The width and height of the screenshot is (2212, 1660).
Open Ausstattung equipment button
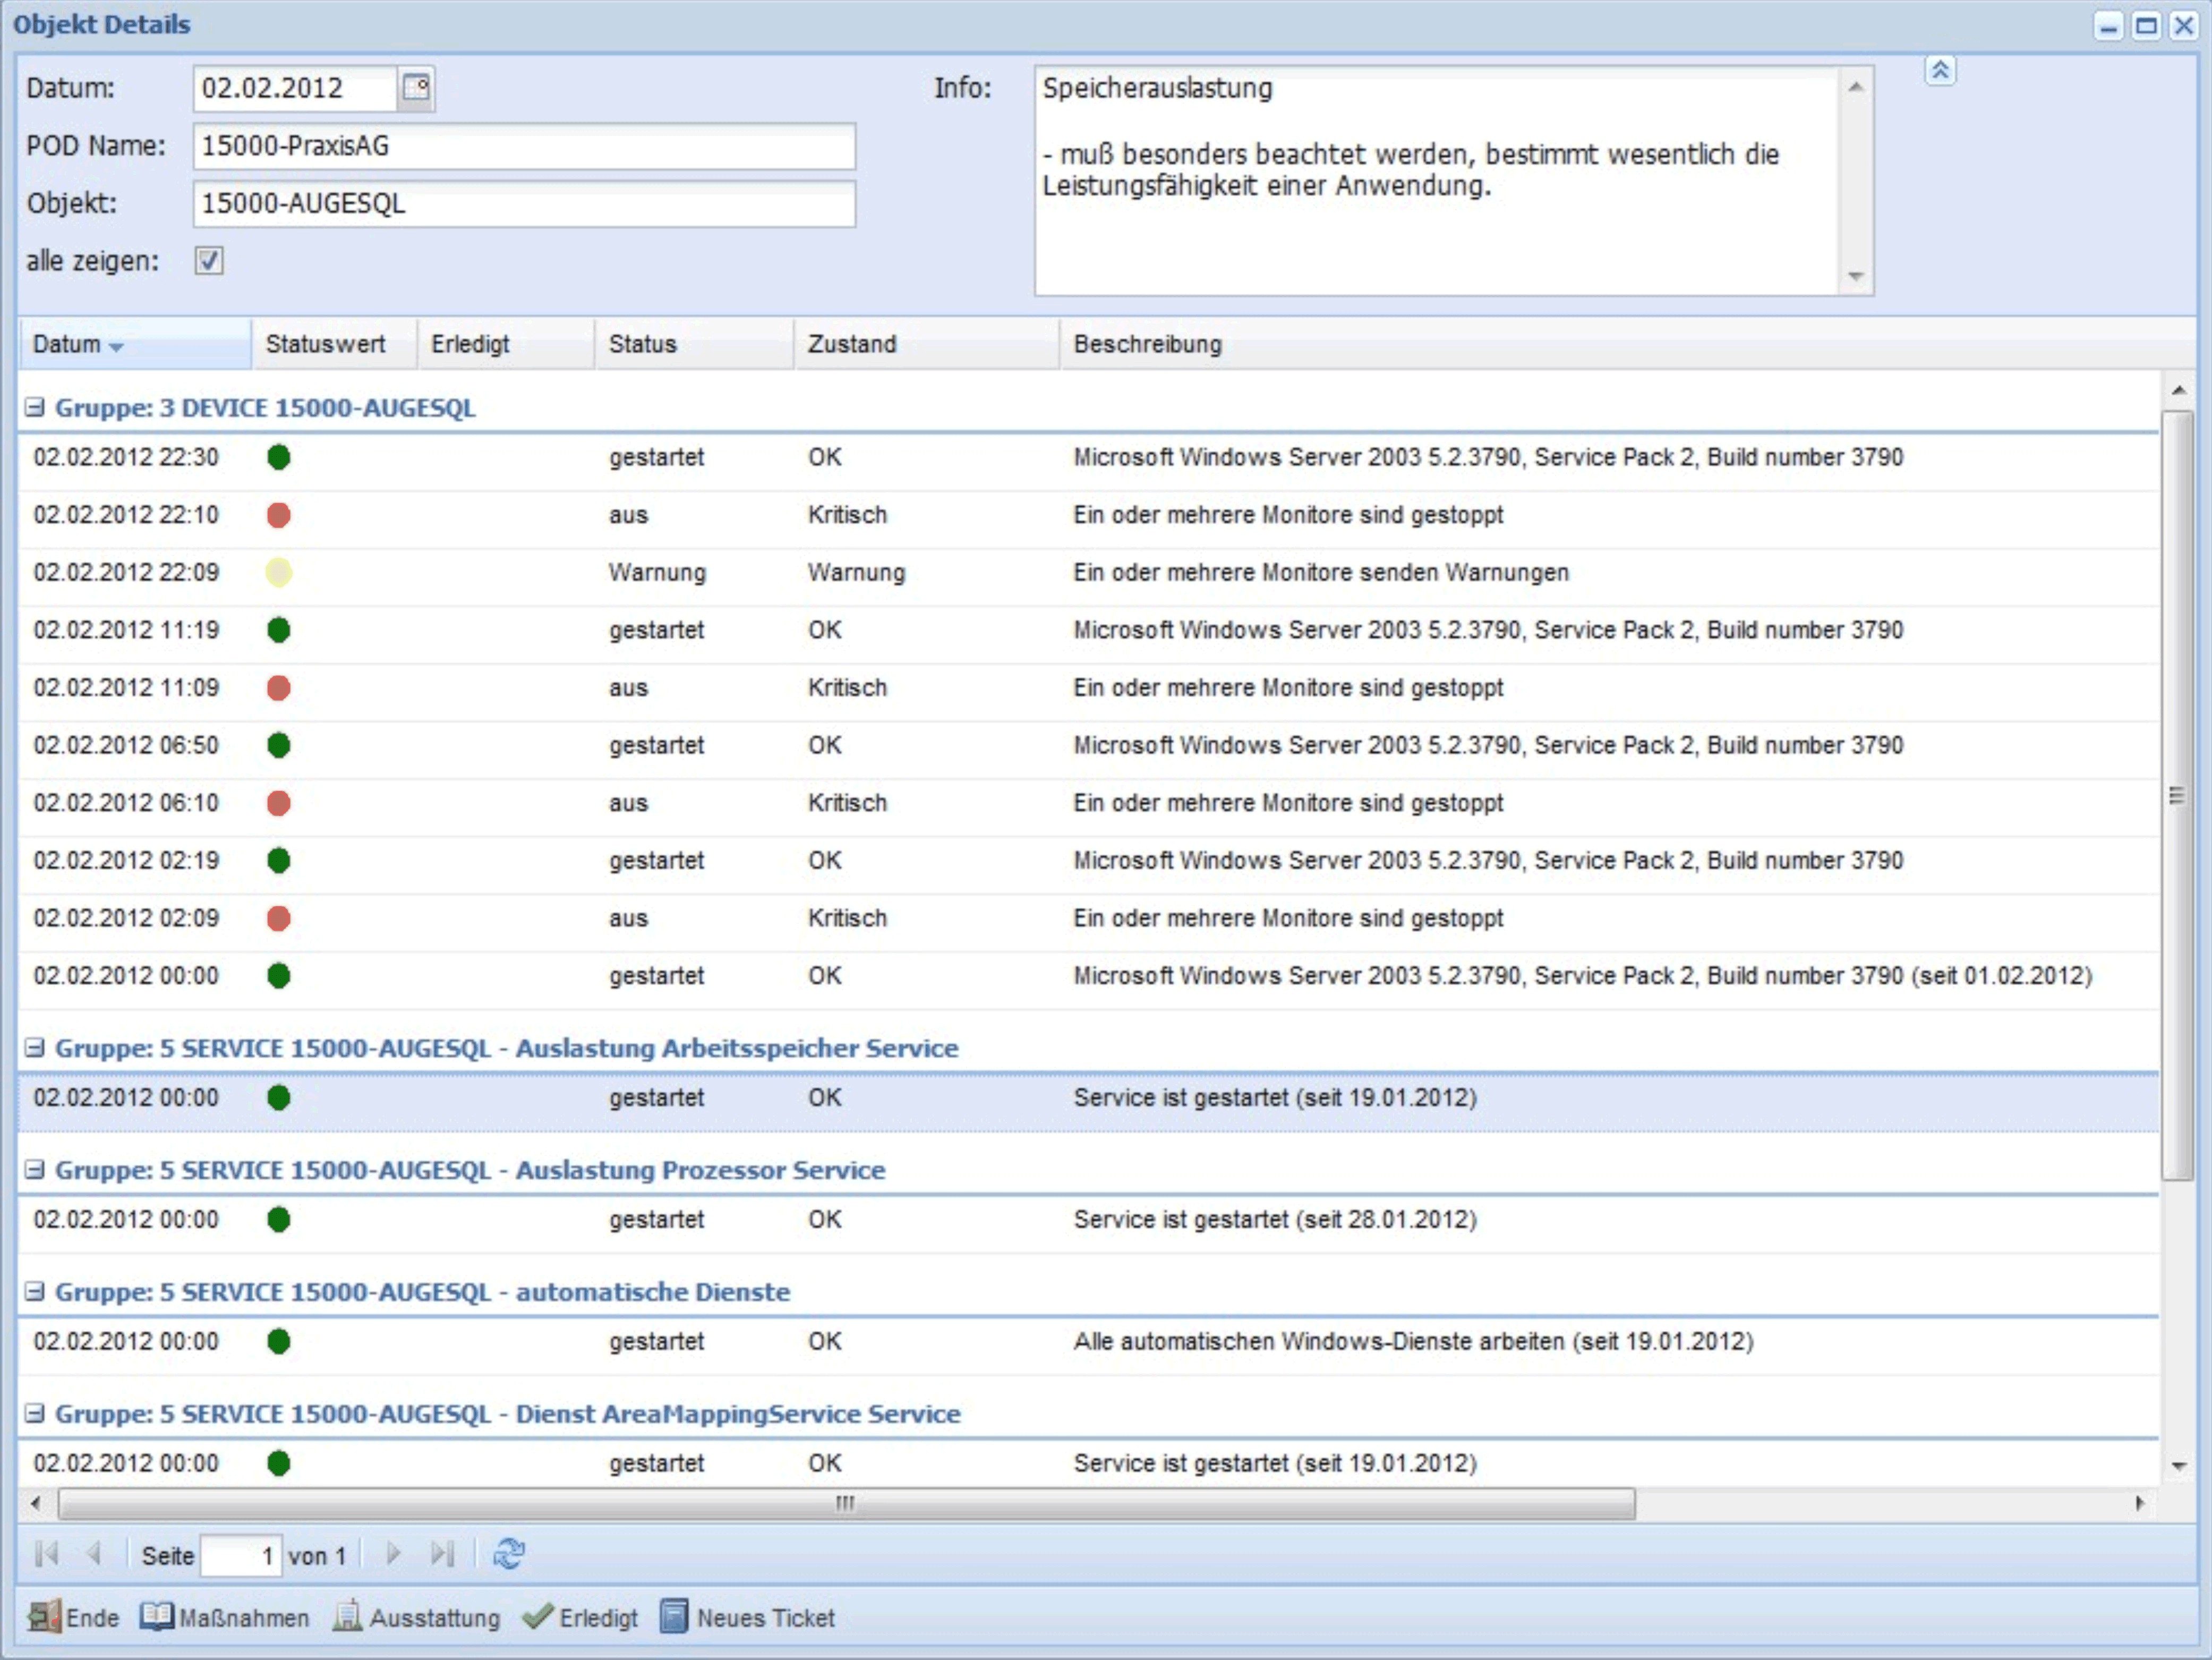point(416,1617)
